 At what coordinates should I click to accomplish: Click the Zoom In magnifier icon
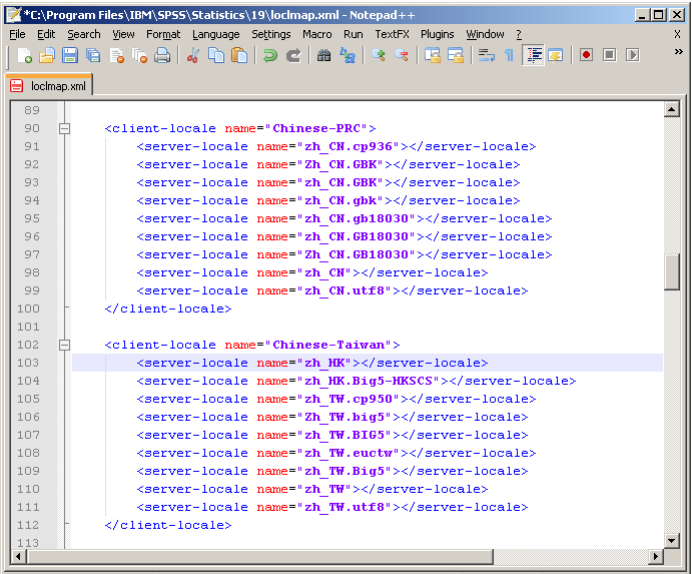click(379, 56)
